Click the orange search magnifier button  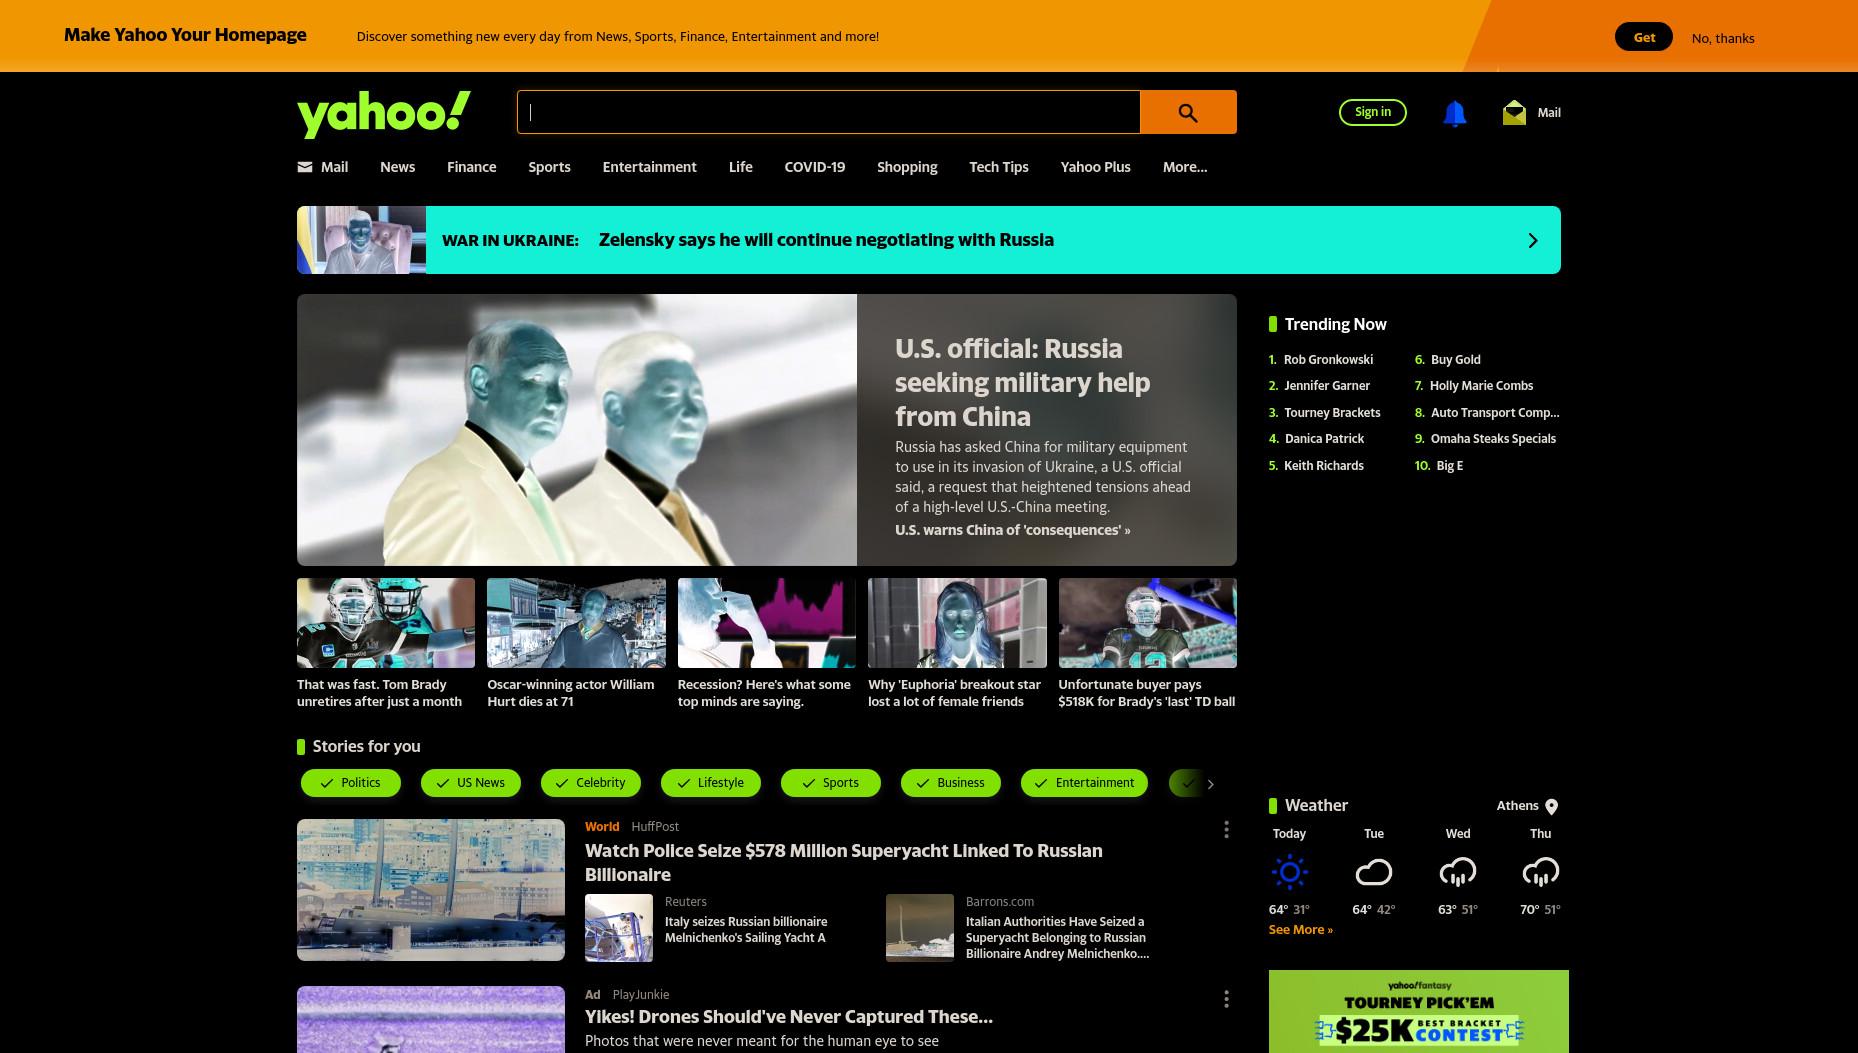click(x=1188, y=112)
